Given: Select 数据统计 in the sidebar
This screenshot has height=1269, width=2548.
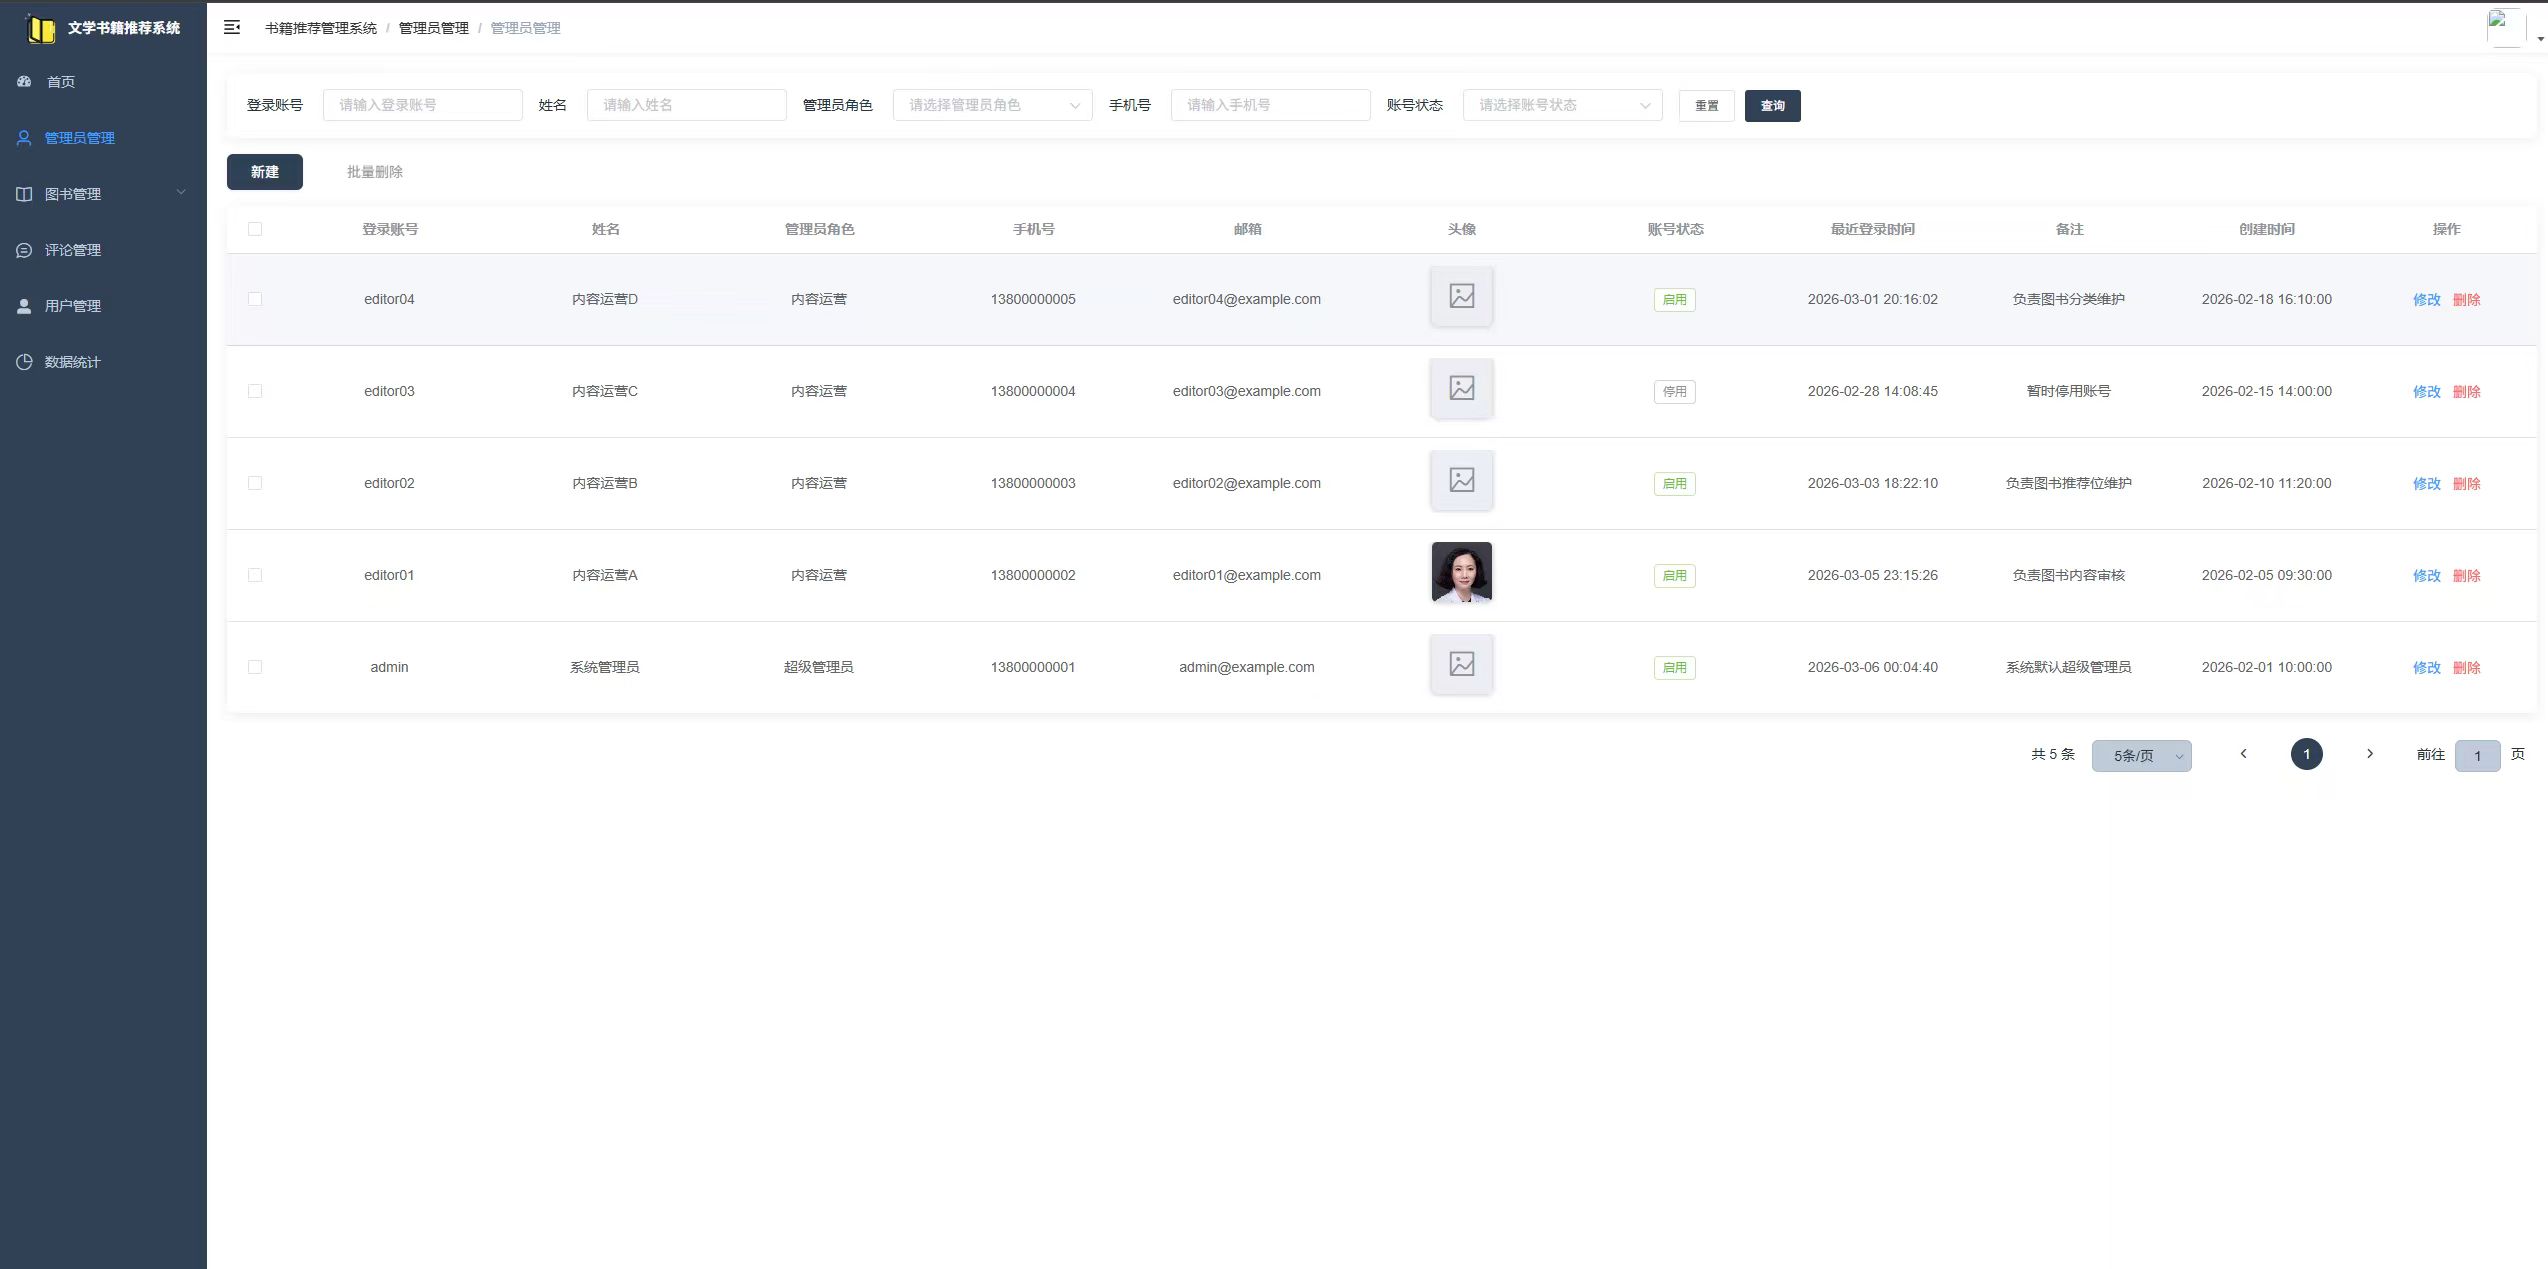Looking at the screenshot, I should [103, 362].
